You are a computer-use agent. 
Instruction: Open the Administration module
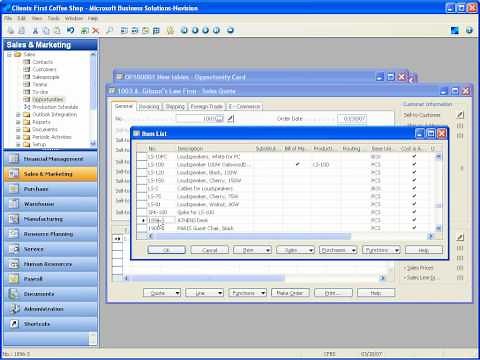pyautogui.click(x=50, y=309)
